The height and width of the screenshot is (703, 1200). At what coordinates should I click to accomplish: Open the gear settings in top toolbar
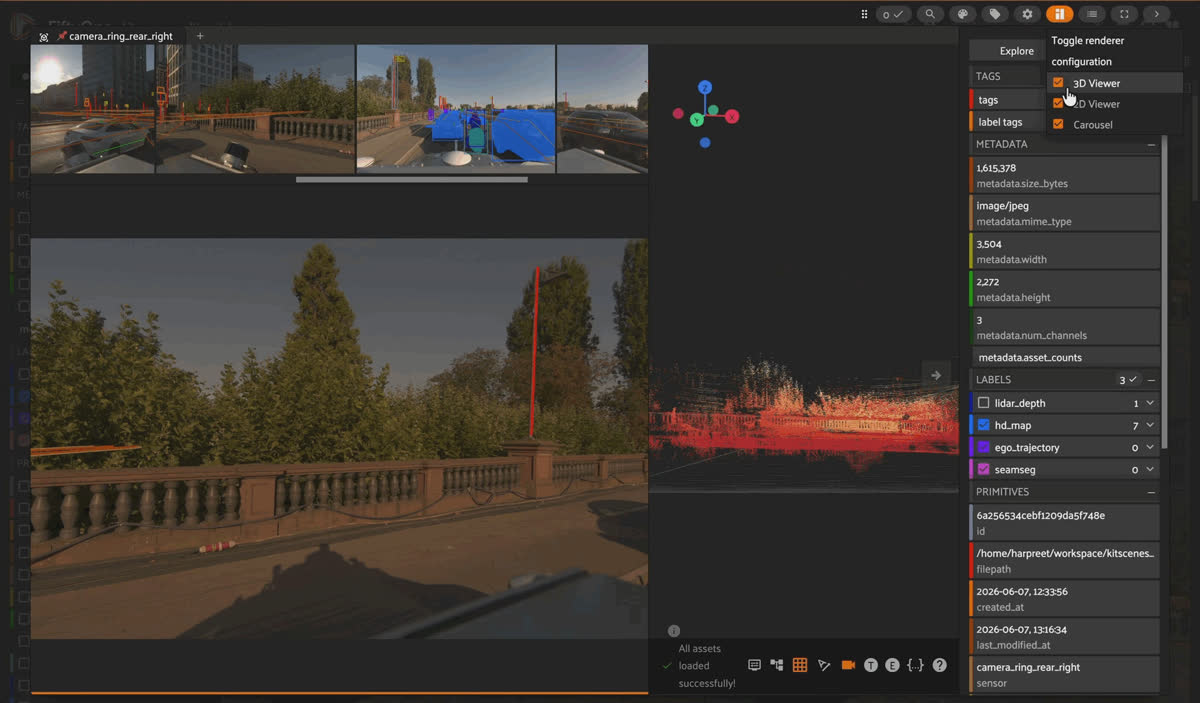click(1027, 14)
